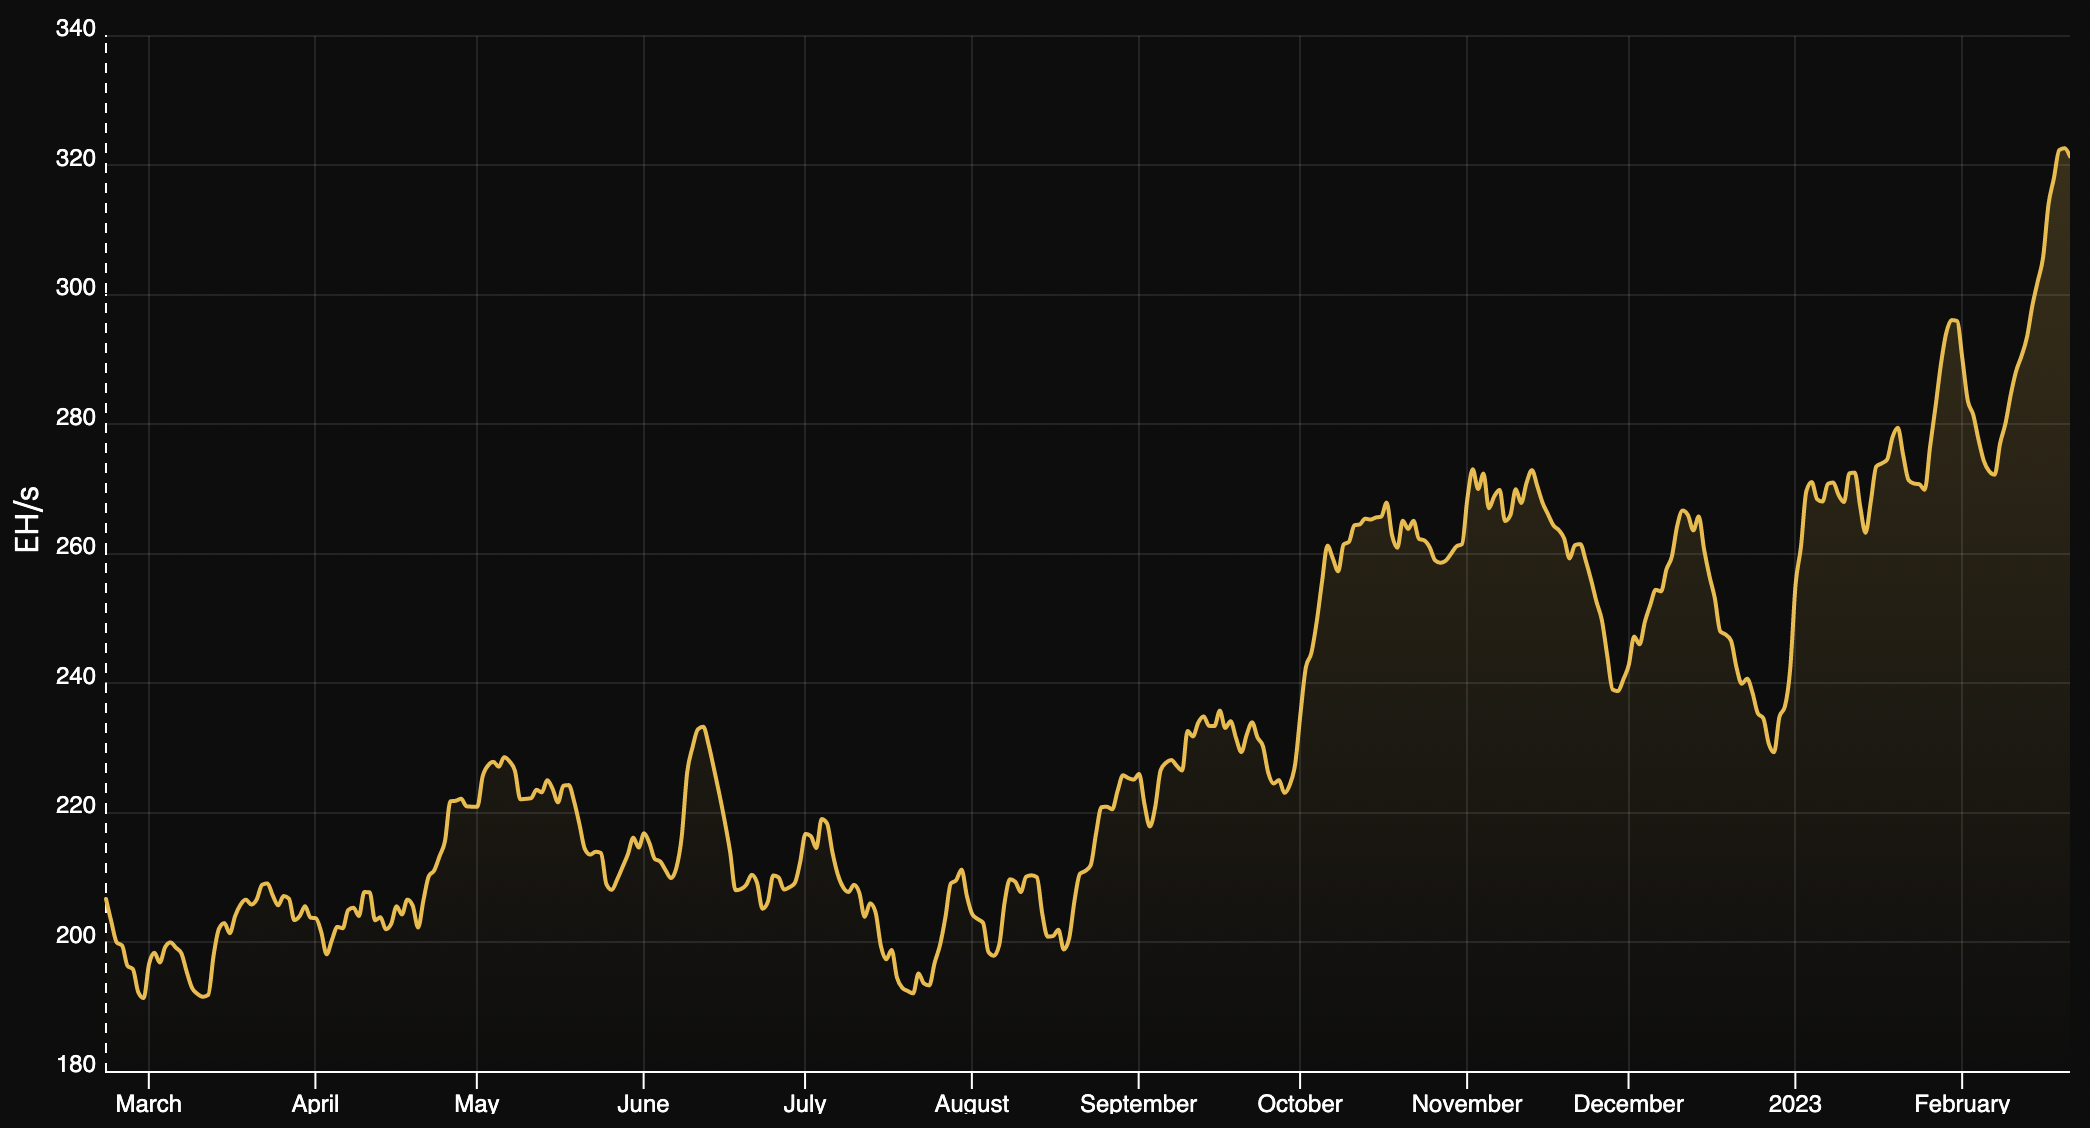This screenshot has height=1128, width=2090.
Task: Click the 'May' x-axis label
Action: (477, 1104)
